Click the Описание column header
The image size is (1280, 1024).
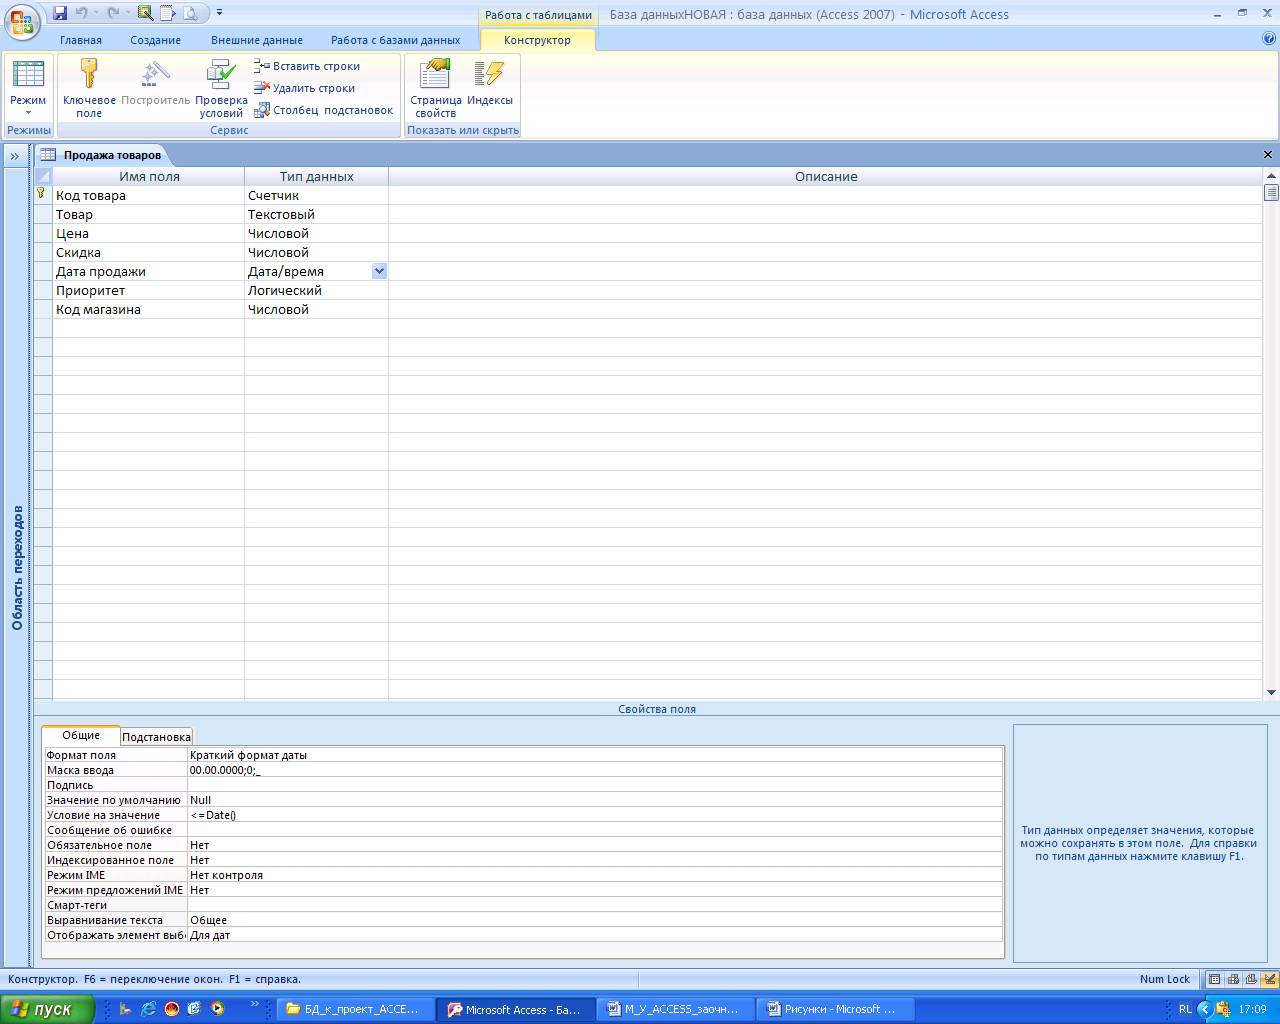coord(826,176)
